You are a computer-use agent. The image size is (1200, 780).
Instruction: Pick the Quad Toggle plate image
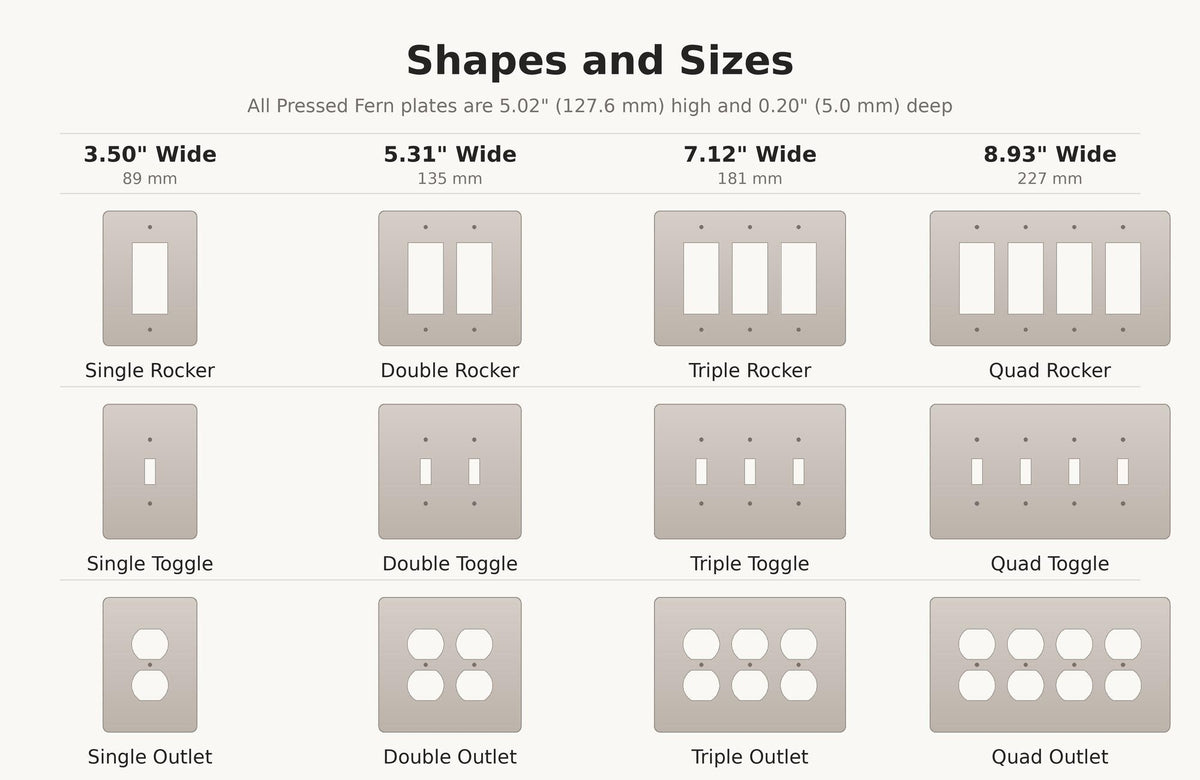click(x=1050, y=472)
